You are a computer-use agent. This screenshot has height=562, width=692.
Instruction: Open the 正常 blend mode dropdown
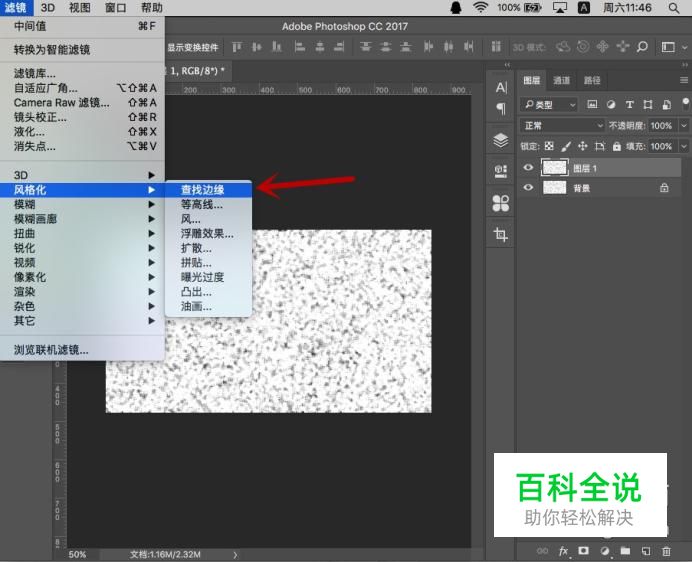pyautogui.click(x=562, y=126)
